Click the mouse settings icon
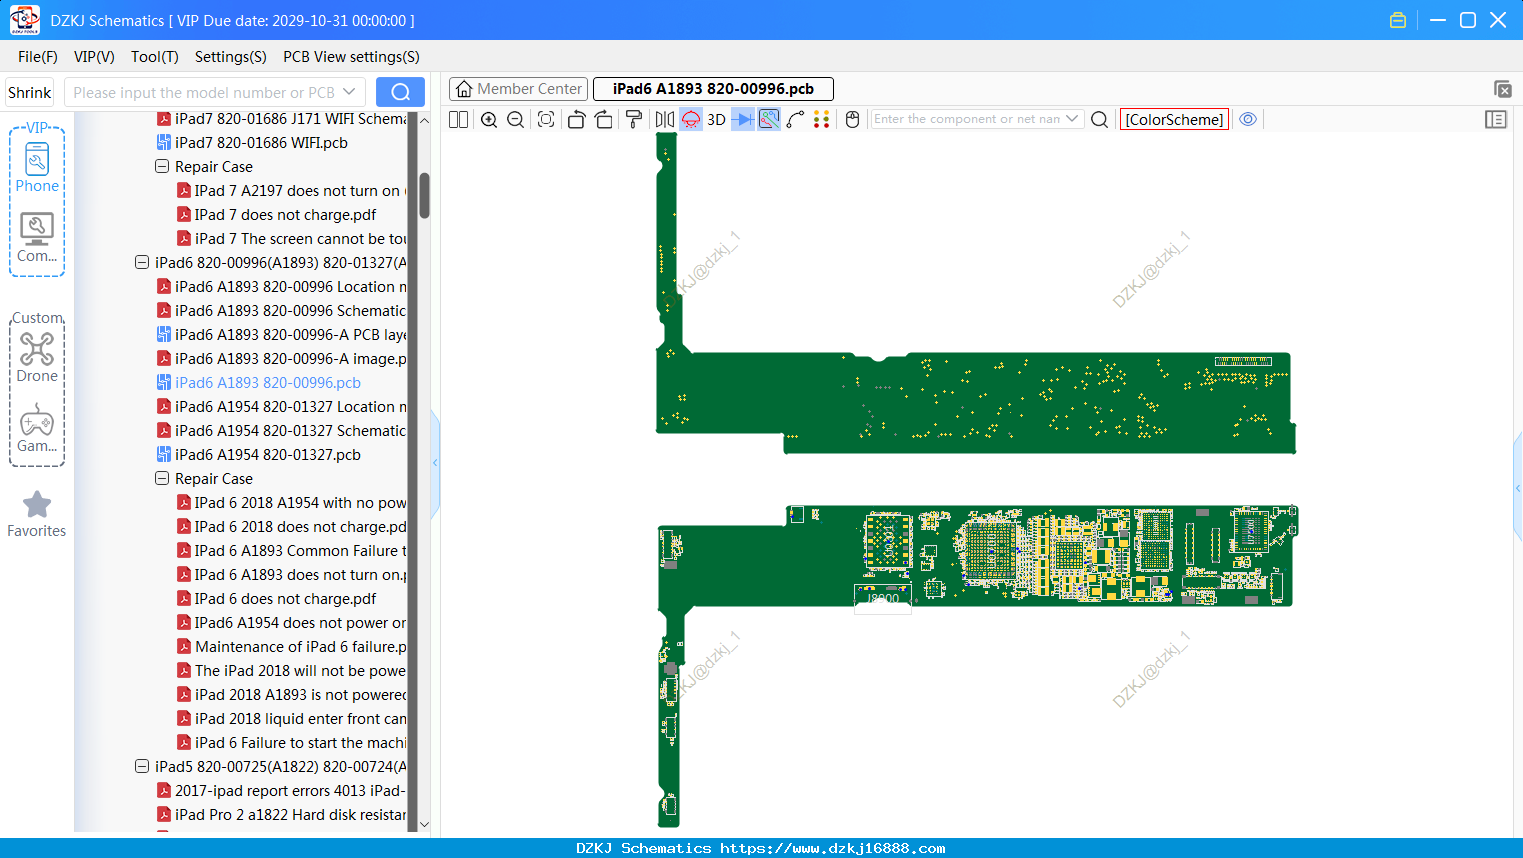Viewport: 1523px width, 858px height. pos(852,119)
